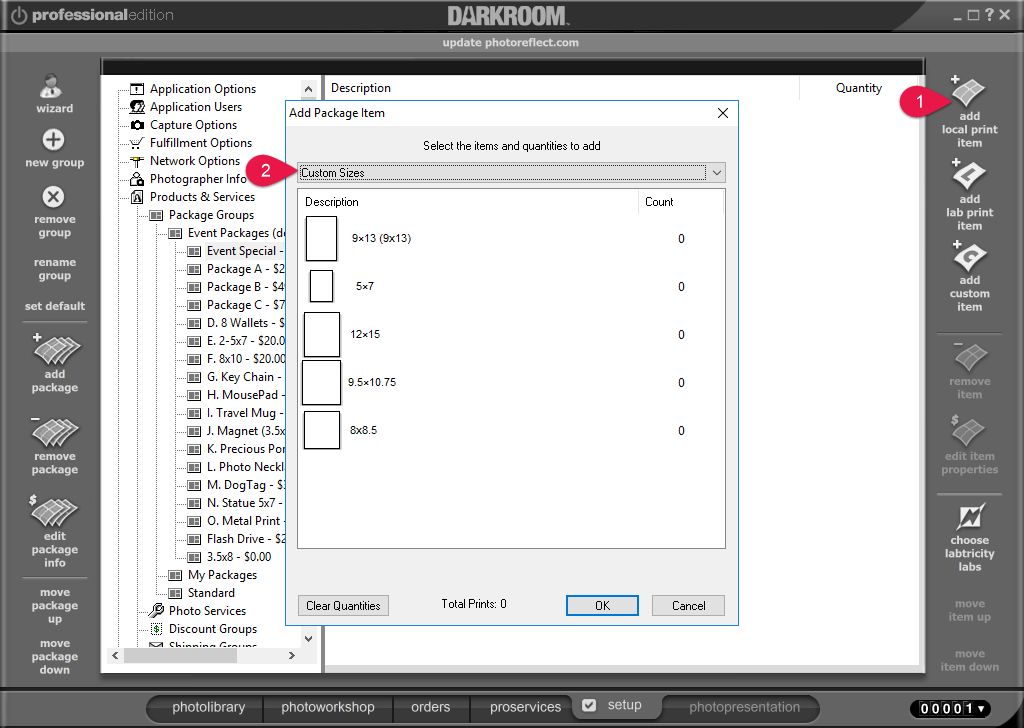The image size is (1024, 728).
Task: Select the 5x7 print thumbnail
Action: point(321,286)
